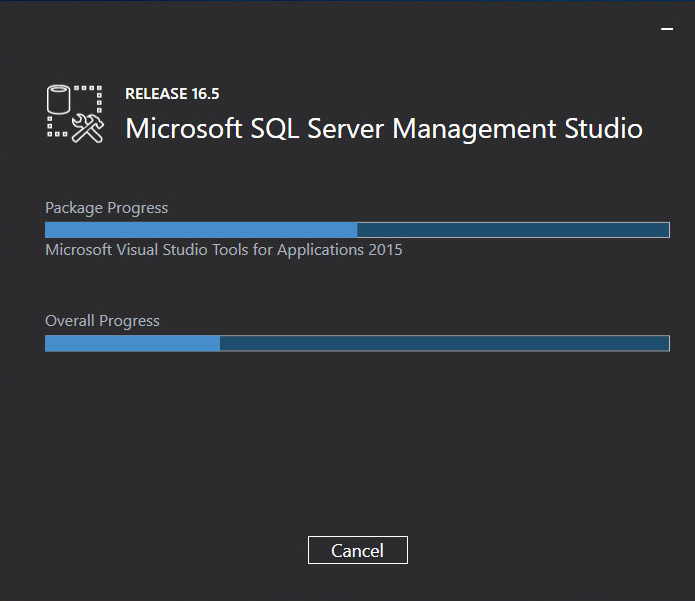This screenshot has width=695, height=601.
Task: Click the database cylinder in the logo
Action: [59, 99]
